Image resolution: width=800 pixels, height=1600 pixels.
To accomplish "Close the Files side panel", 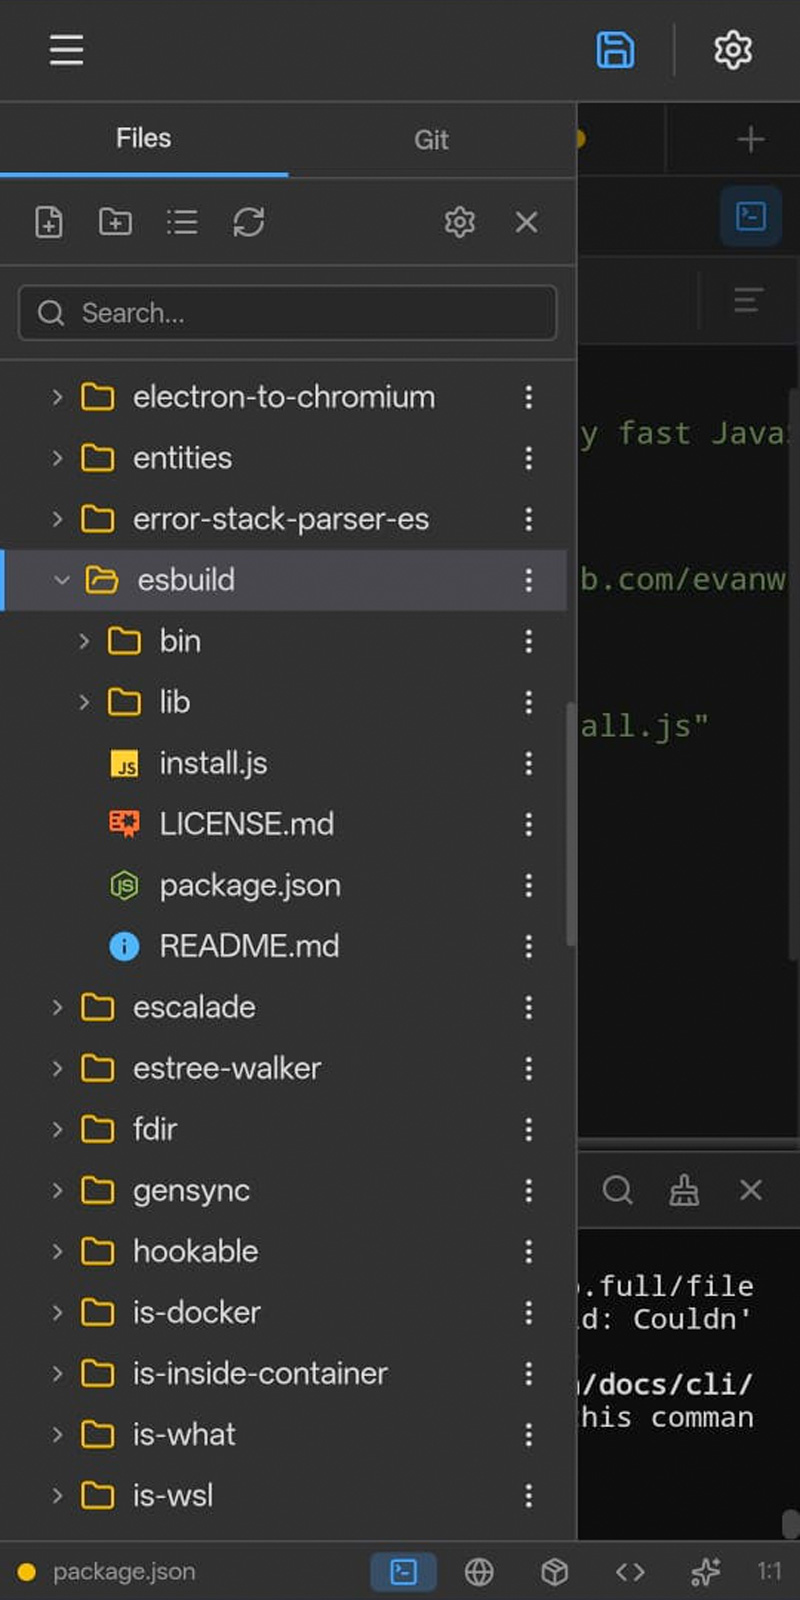I will 526,222.
